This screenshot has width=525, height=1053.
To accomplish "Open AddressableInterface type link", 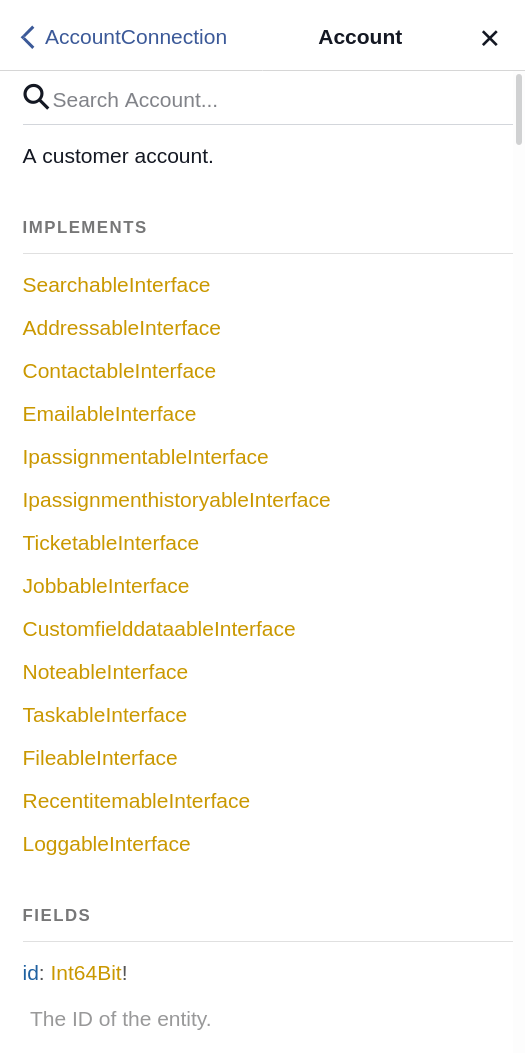I will (x=122, y=328).
